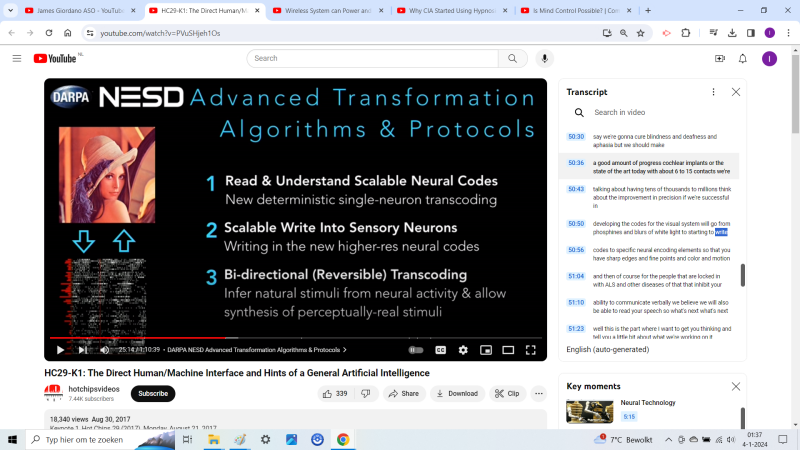Viewport: 800px width, 450px height.
Task: Open video settings gear
Action: pos(463,350)
